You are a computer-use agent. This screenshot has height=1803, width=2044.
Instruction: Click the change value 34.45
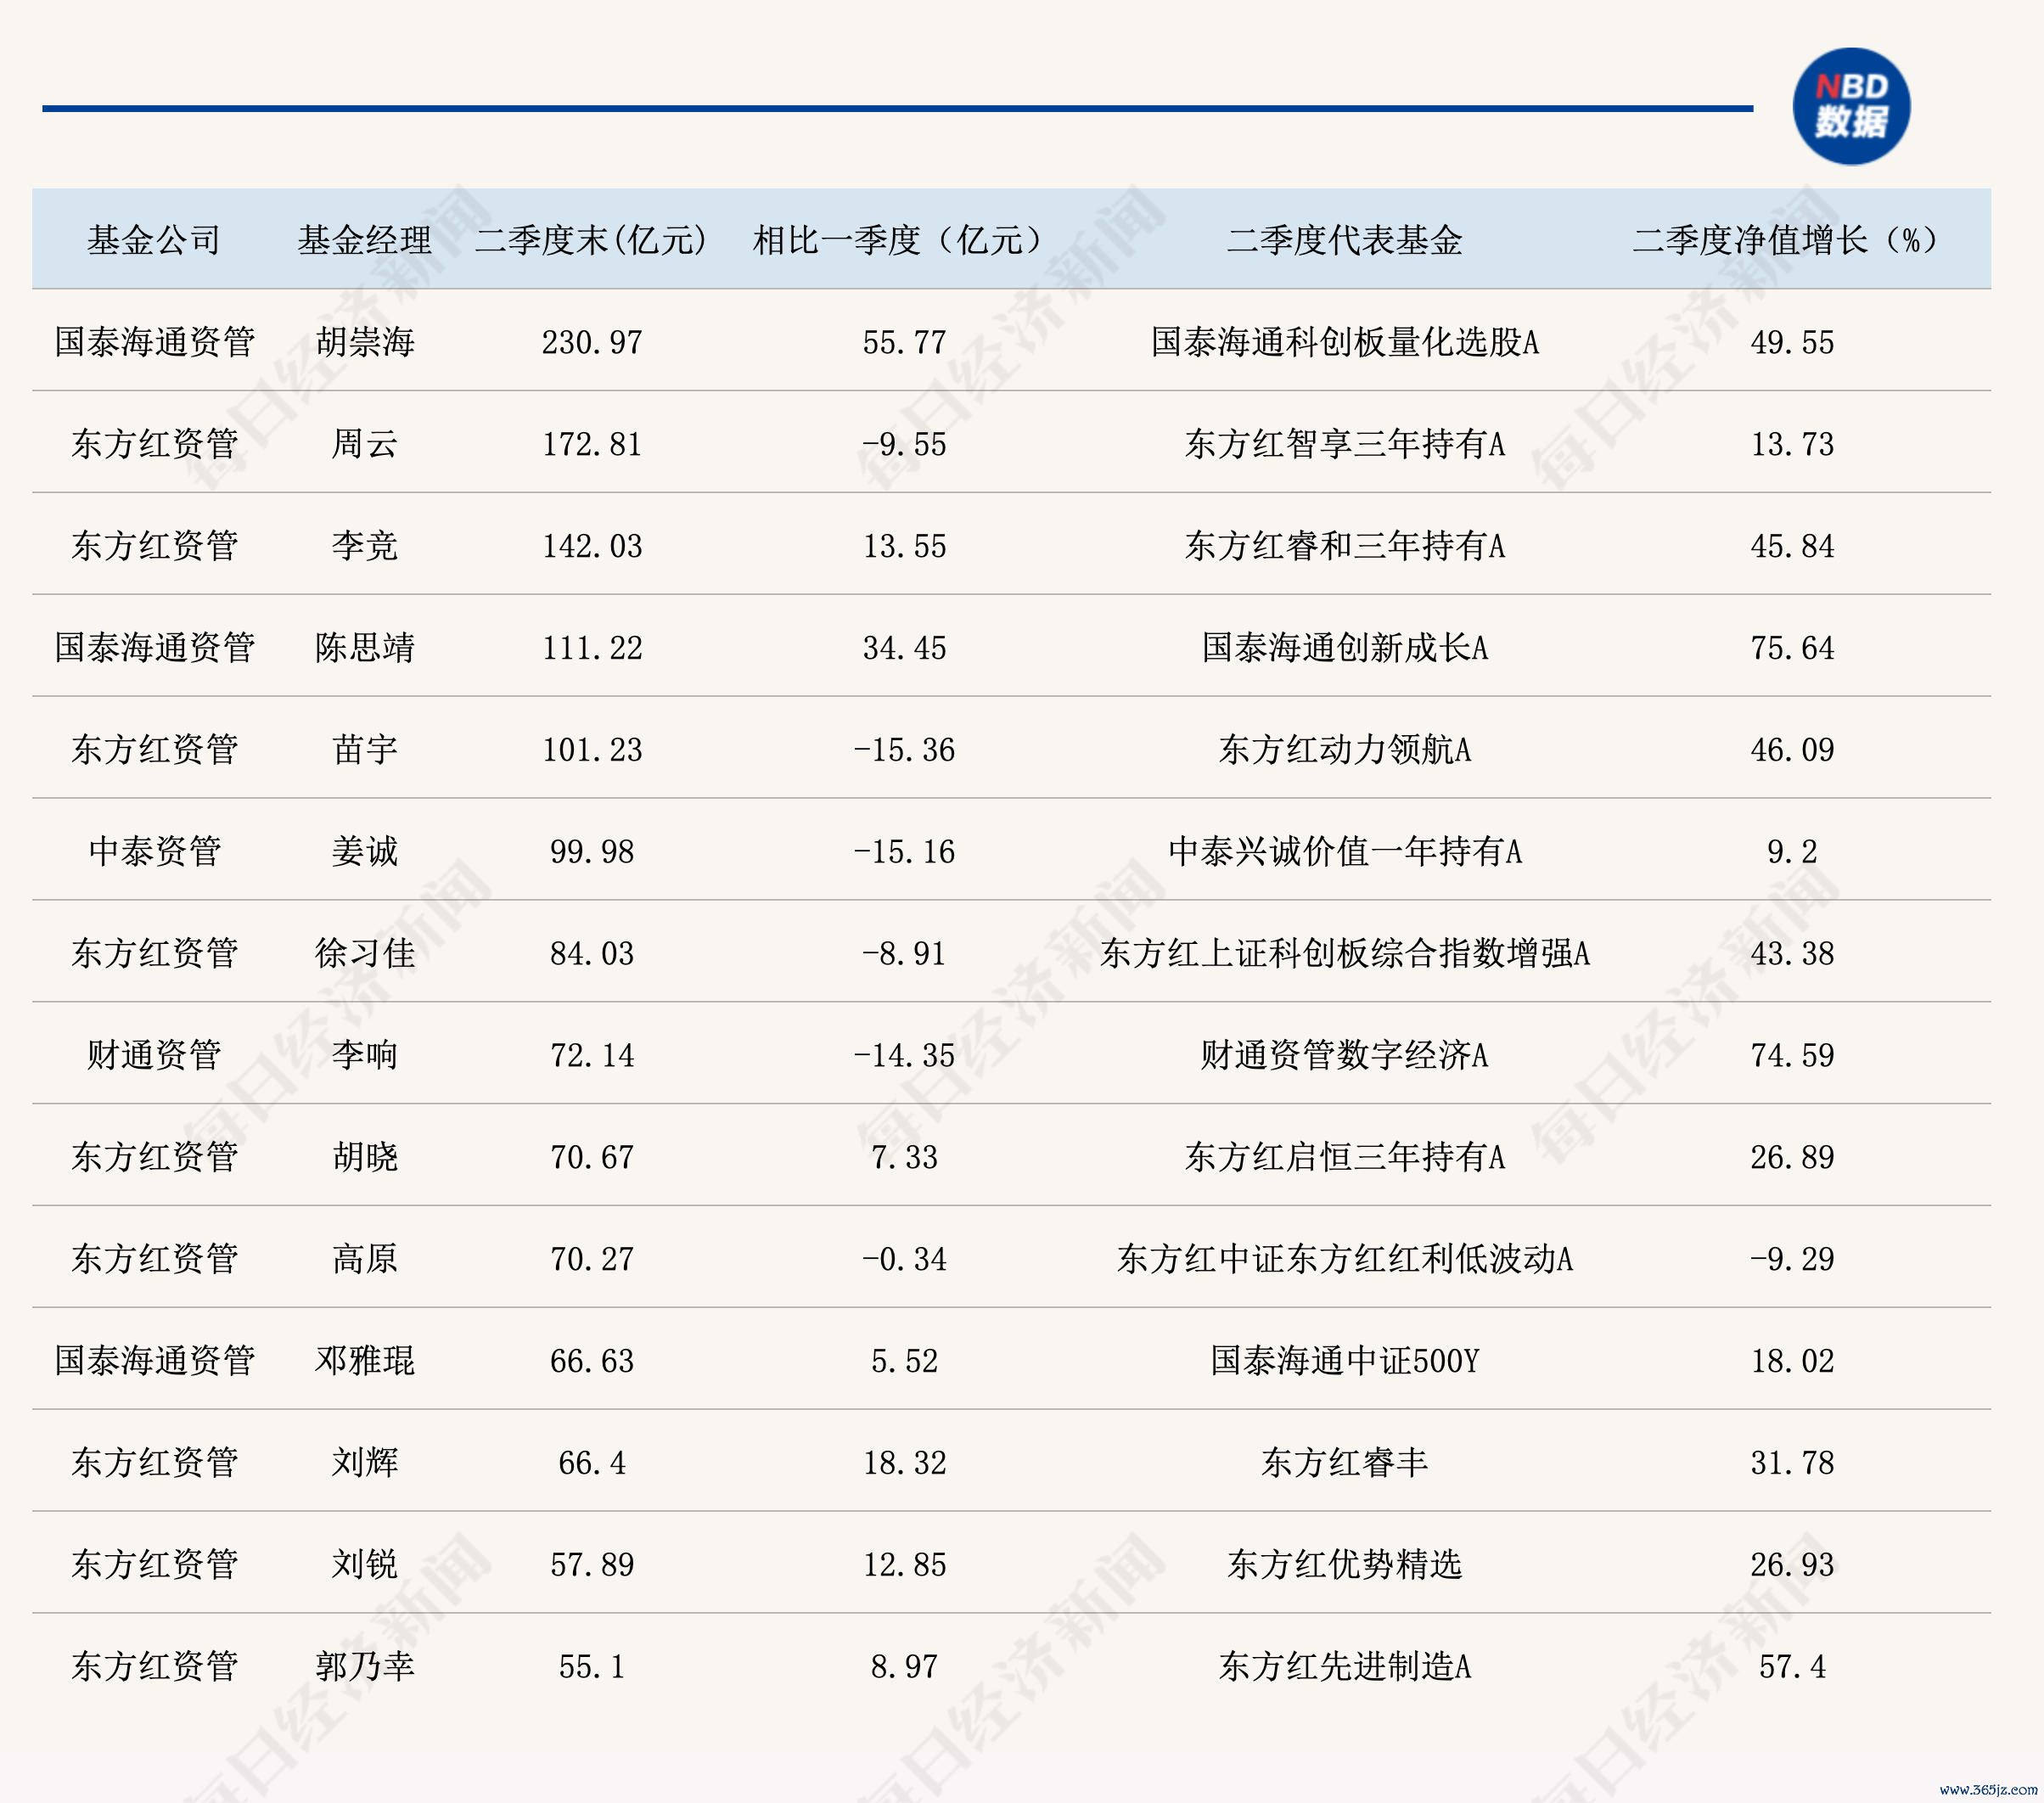click(904, 649)
